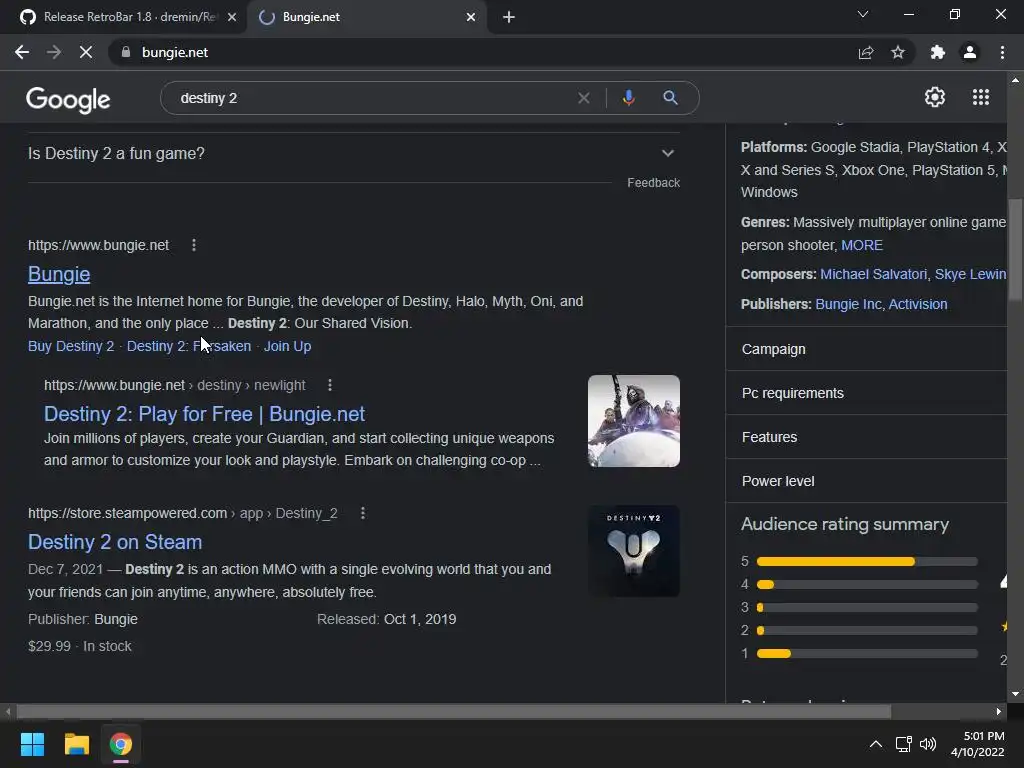Image resolution: width=1024 pixels, height=768 pixels.
Task: Click the Chrome taskbar icon
Action: pos(121,744)
